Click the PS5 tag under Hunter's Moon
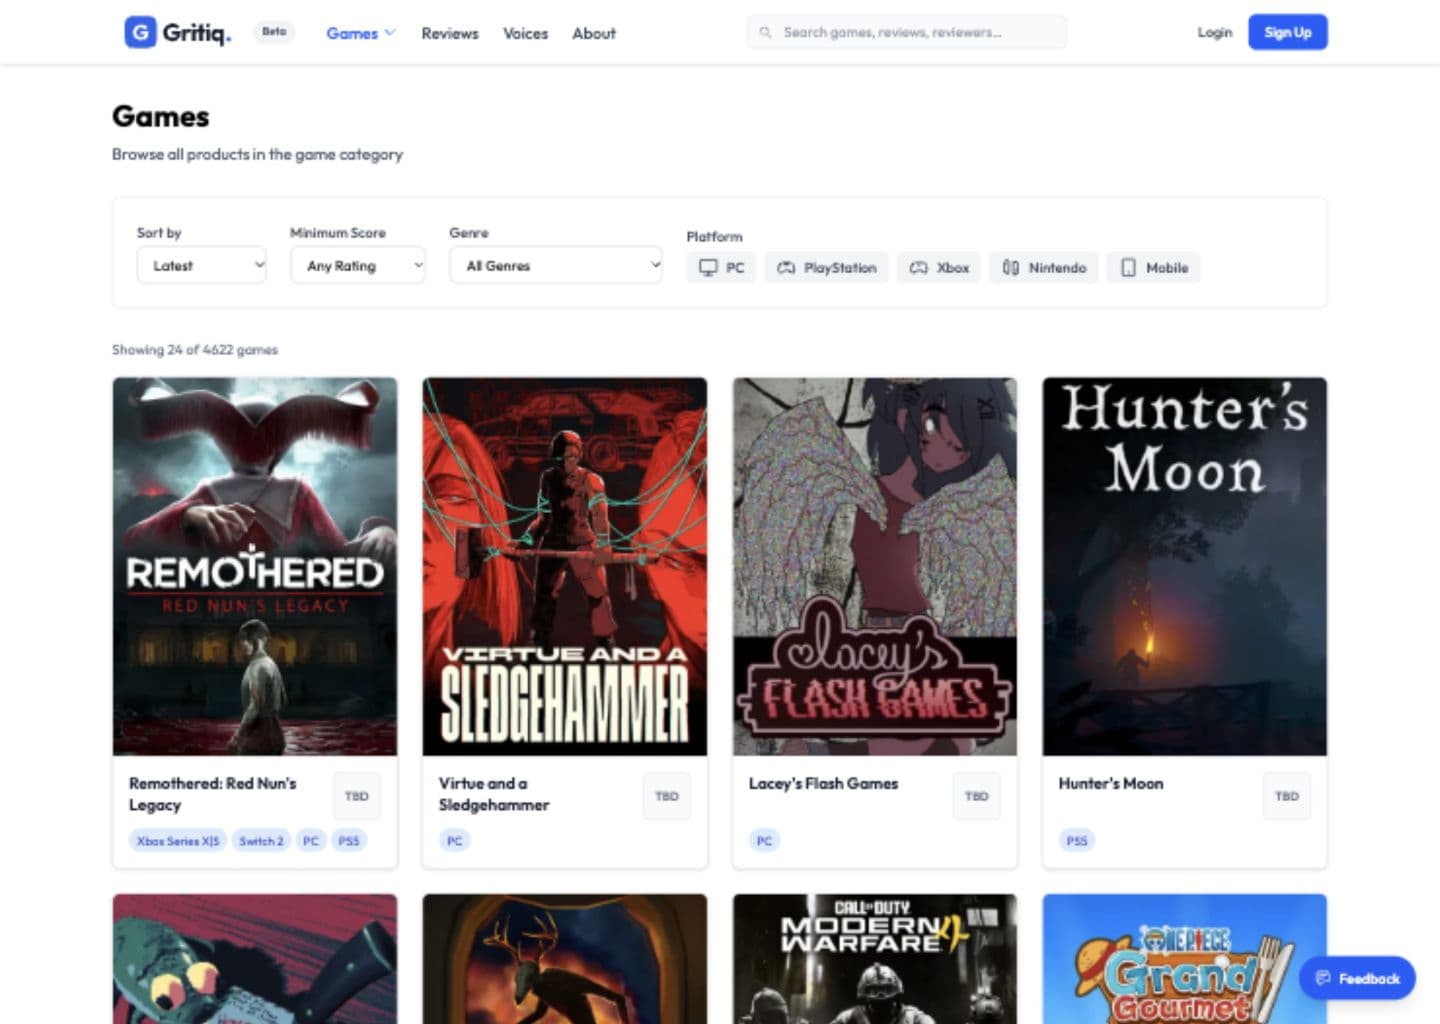Screen dimensions: 1440x1024 click(1077, 841)
